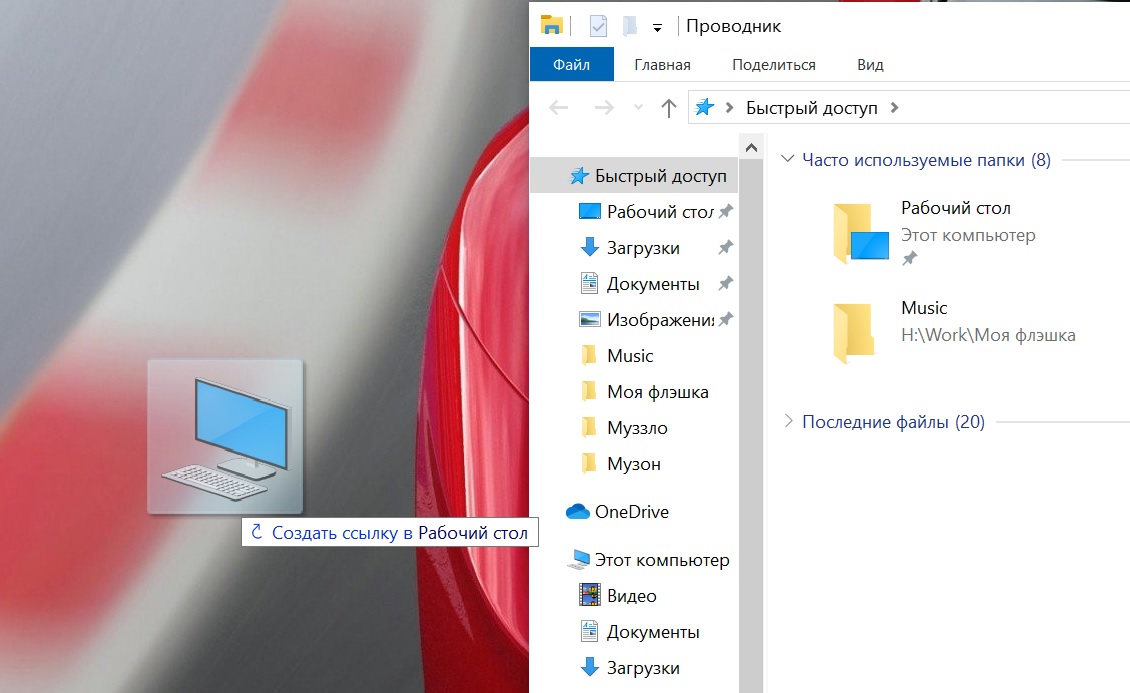The image size is (1130, 693).
Task: Expand chevron before Быстрый доступ in address bar
Action: click(729, 108)
